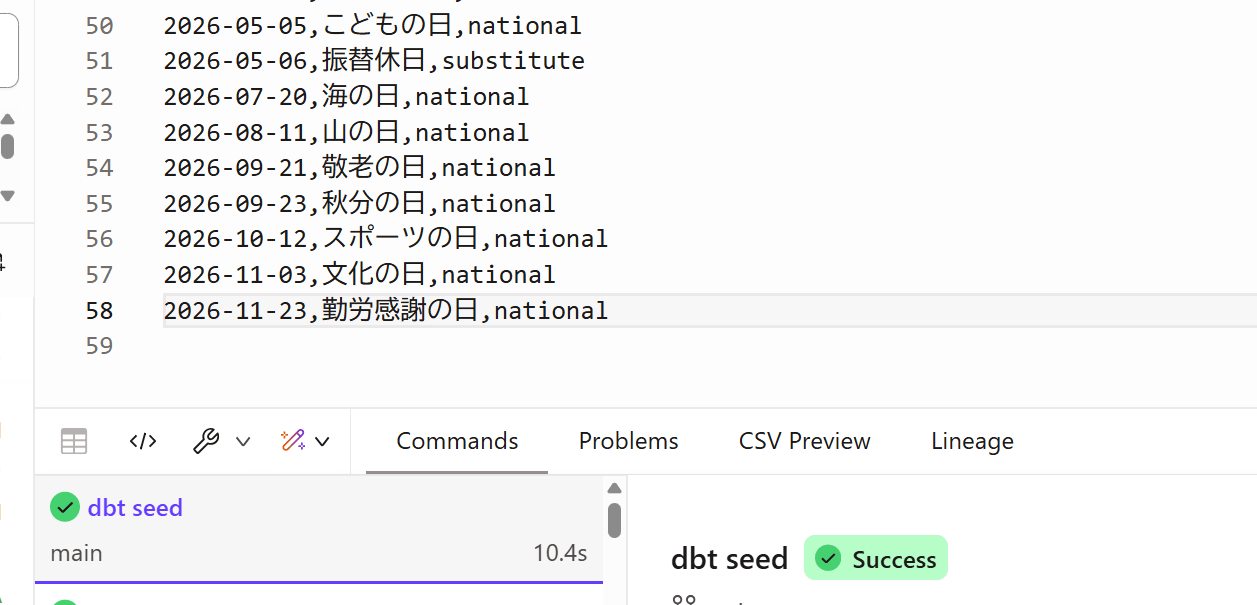Show the CSV Preview tab
1257x605 pixels.
click(804, 441)
